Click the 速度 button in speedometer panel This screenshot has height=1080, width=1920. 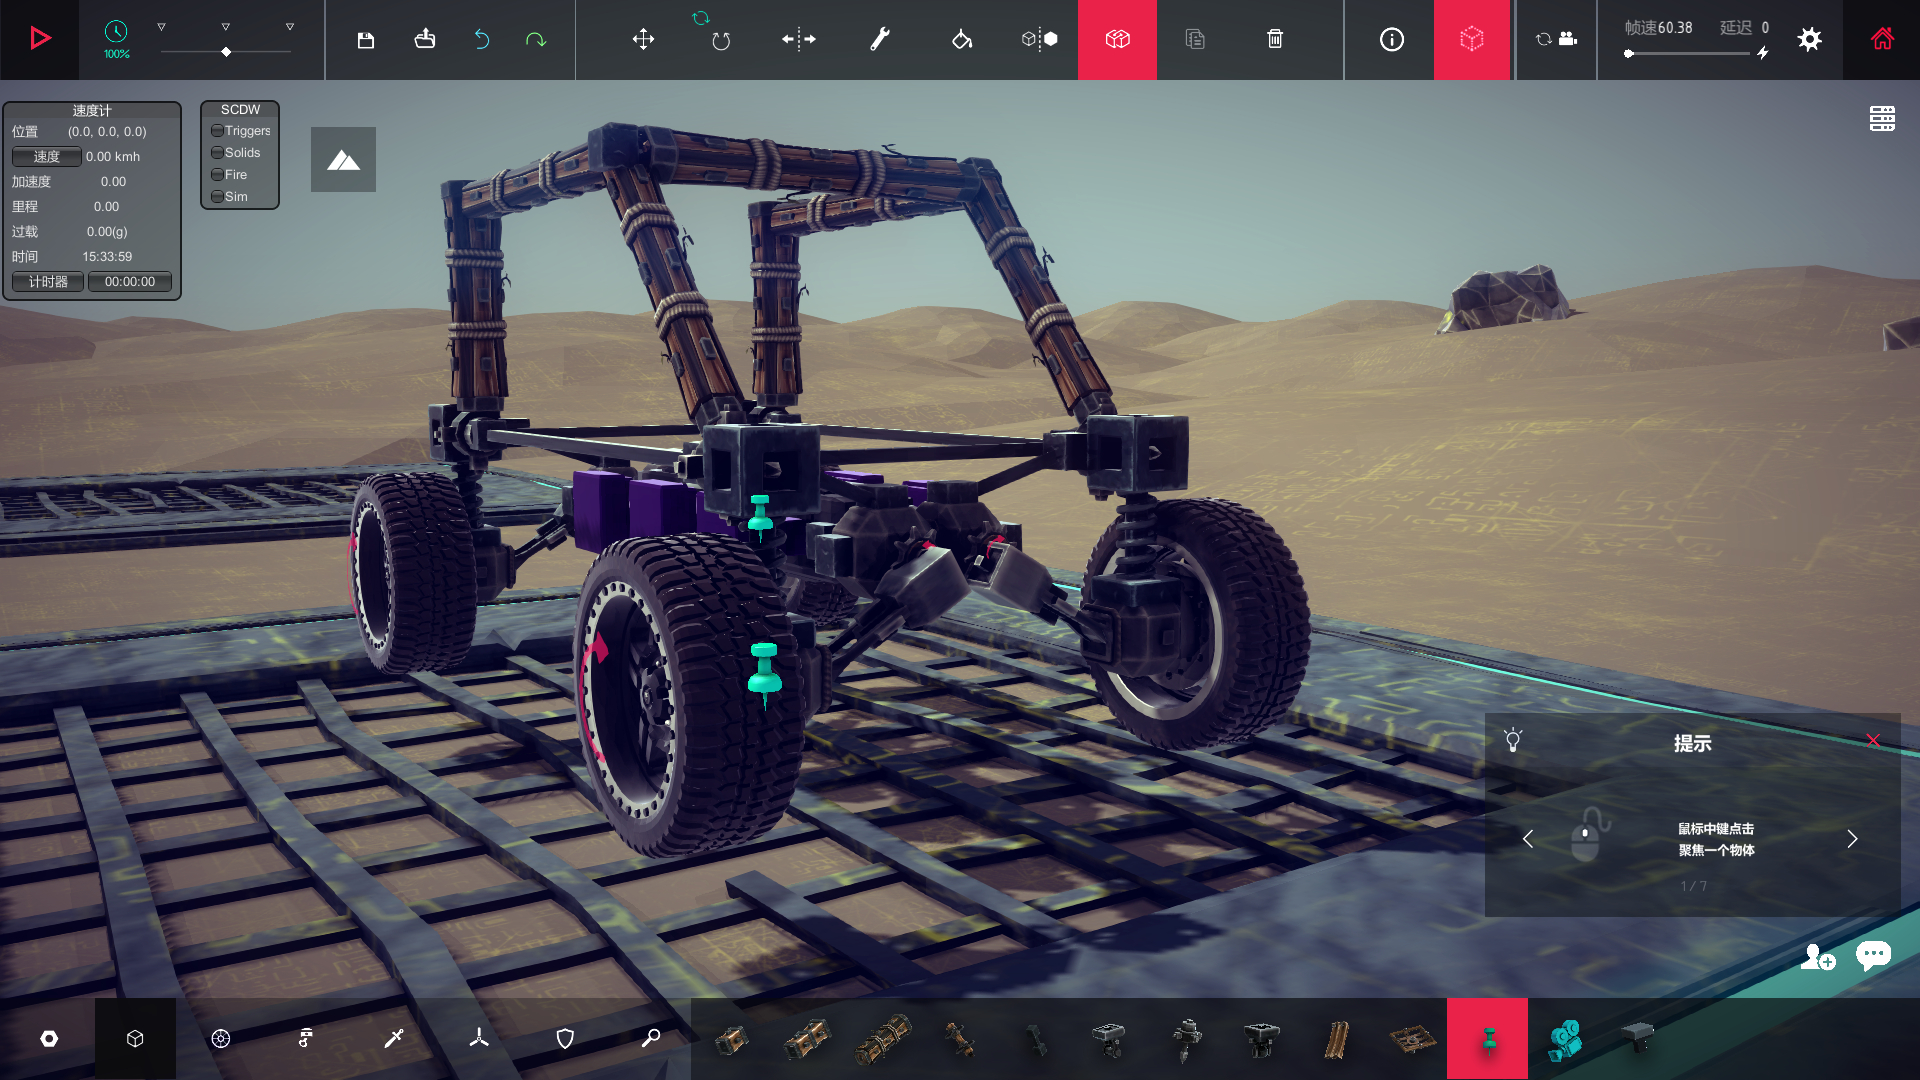(x=46, y=157)
